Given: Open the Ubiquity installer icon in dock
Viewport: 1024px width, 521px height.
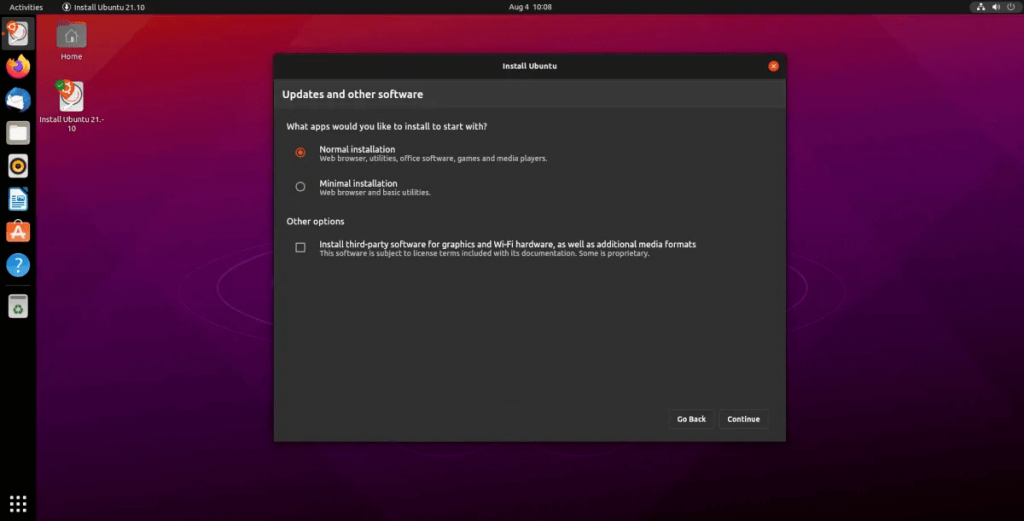Looking at the screenshot, I should [x=18, y=34].
